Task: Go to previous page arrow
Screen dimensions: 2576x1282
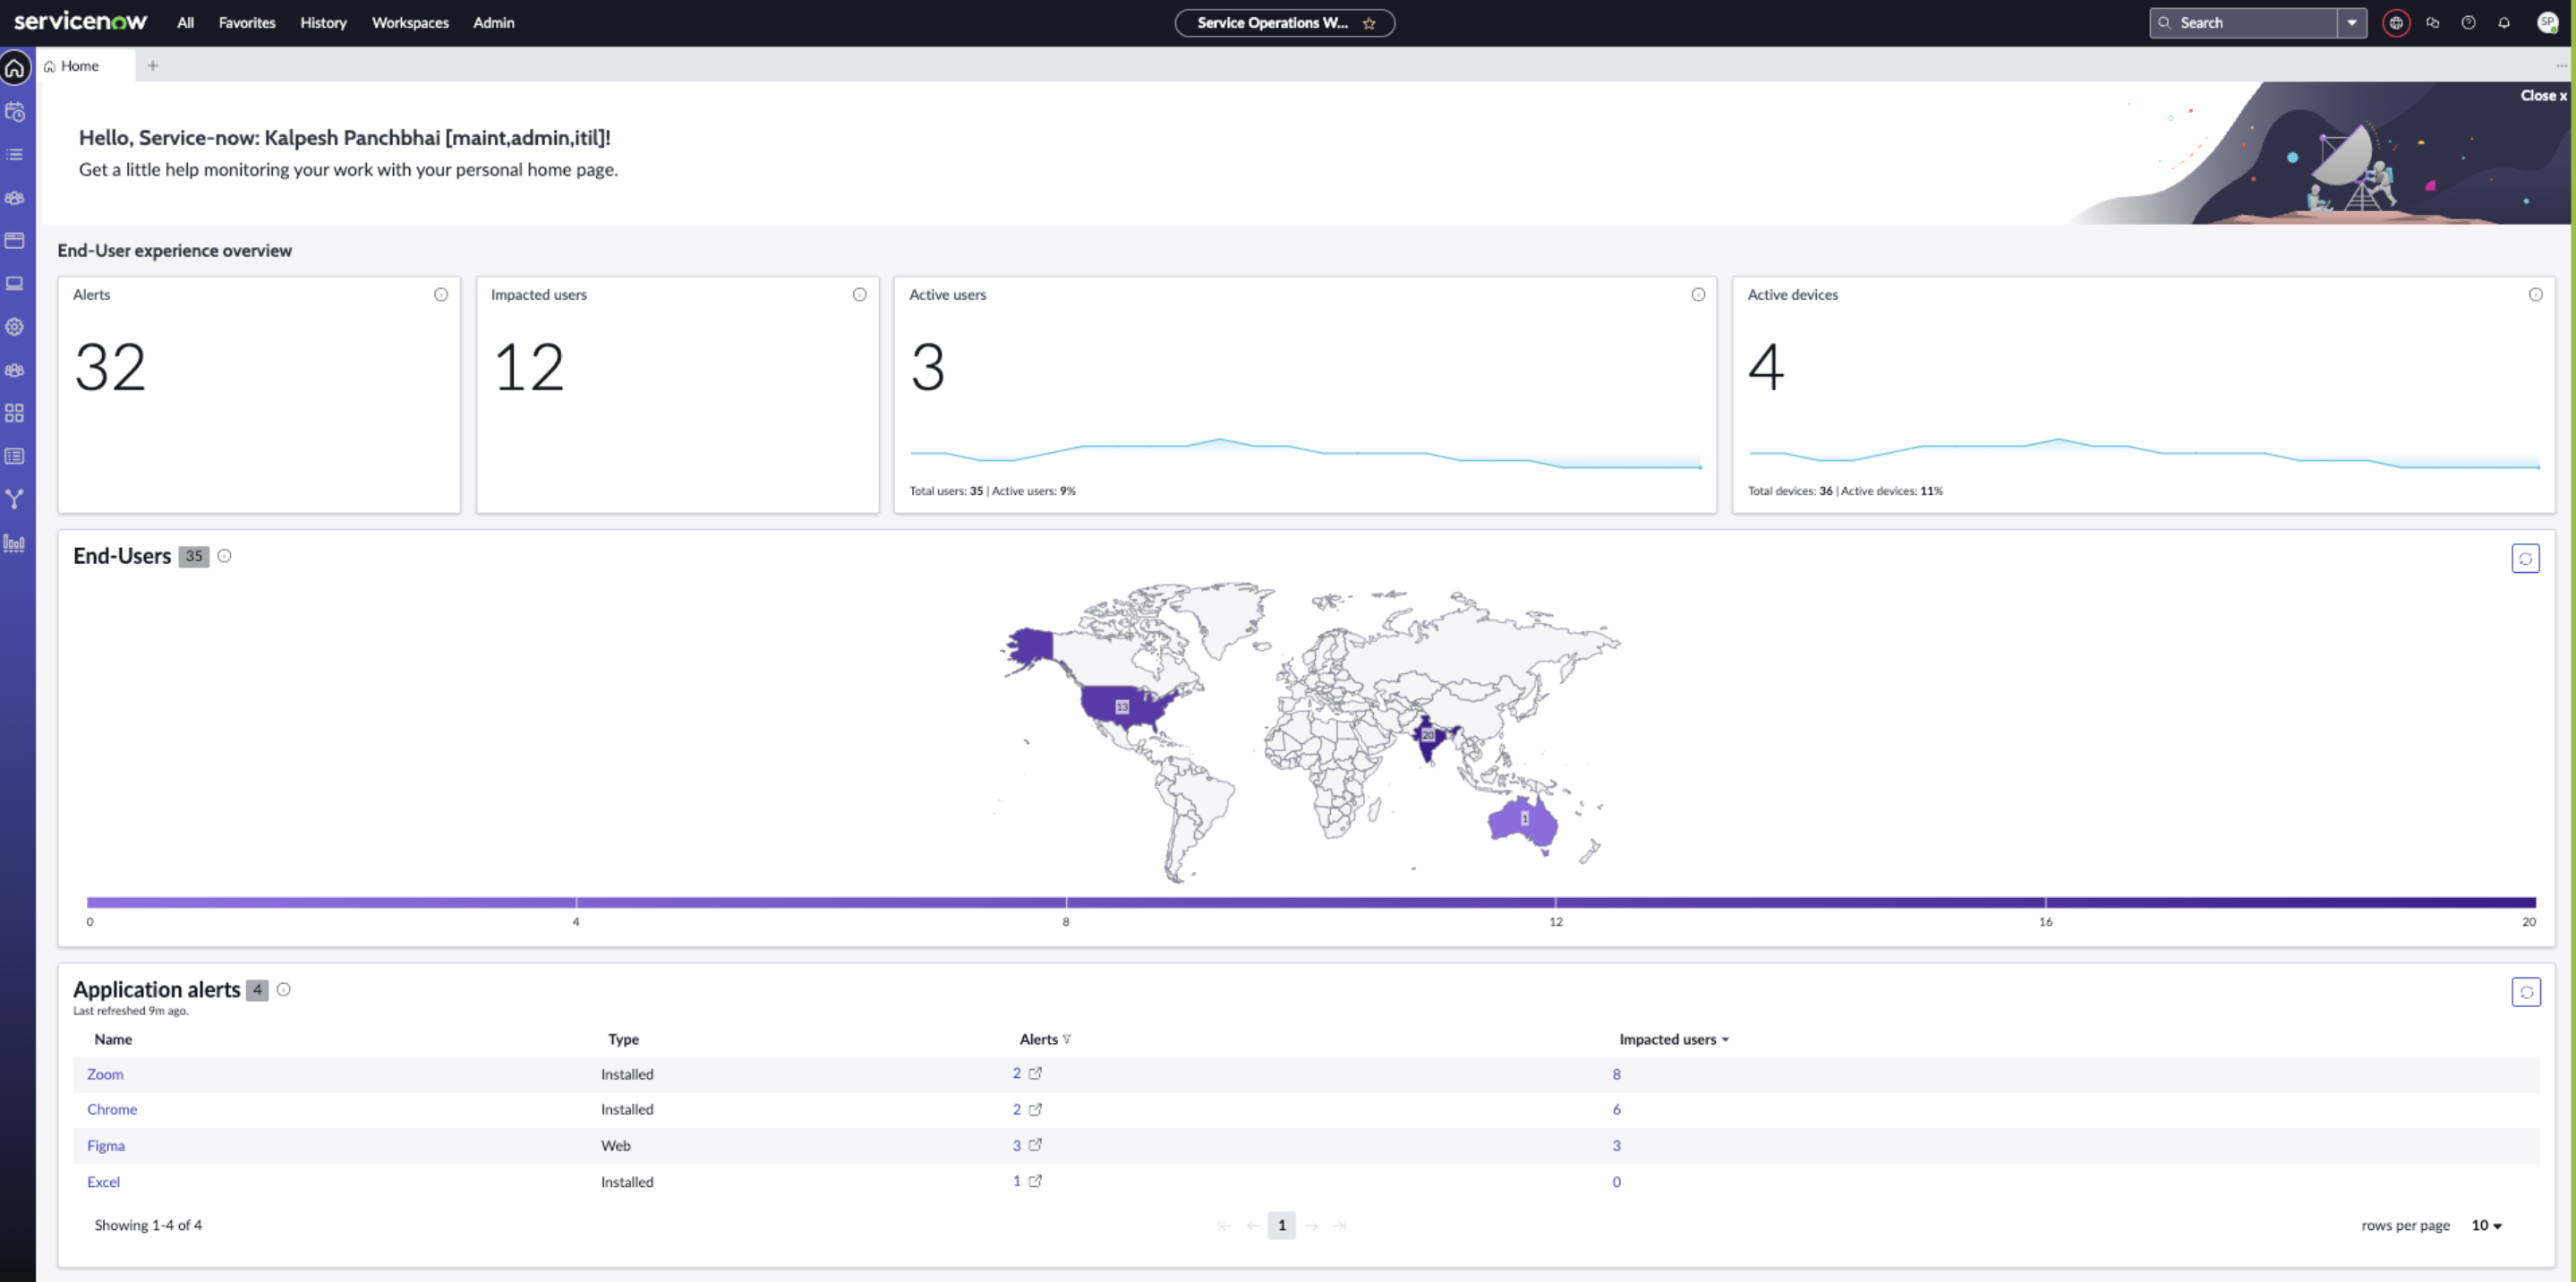Action: click(x=1252, y=1225)
